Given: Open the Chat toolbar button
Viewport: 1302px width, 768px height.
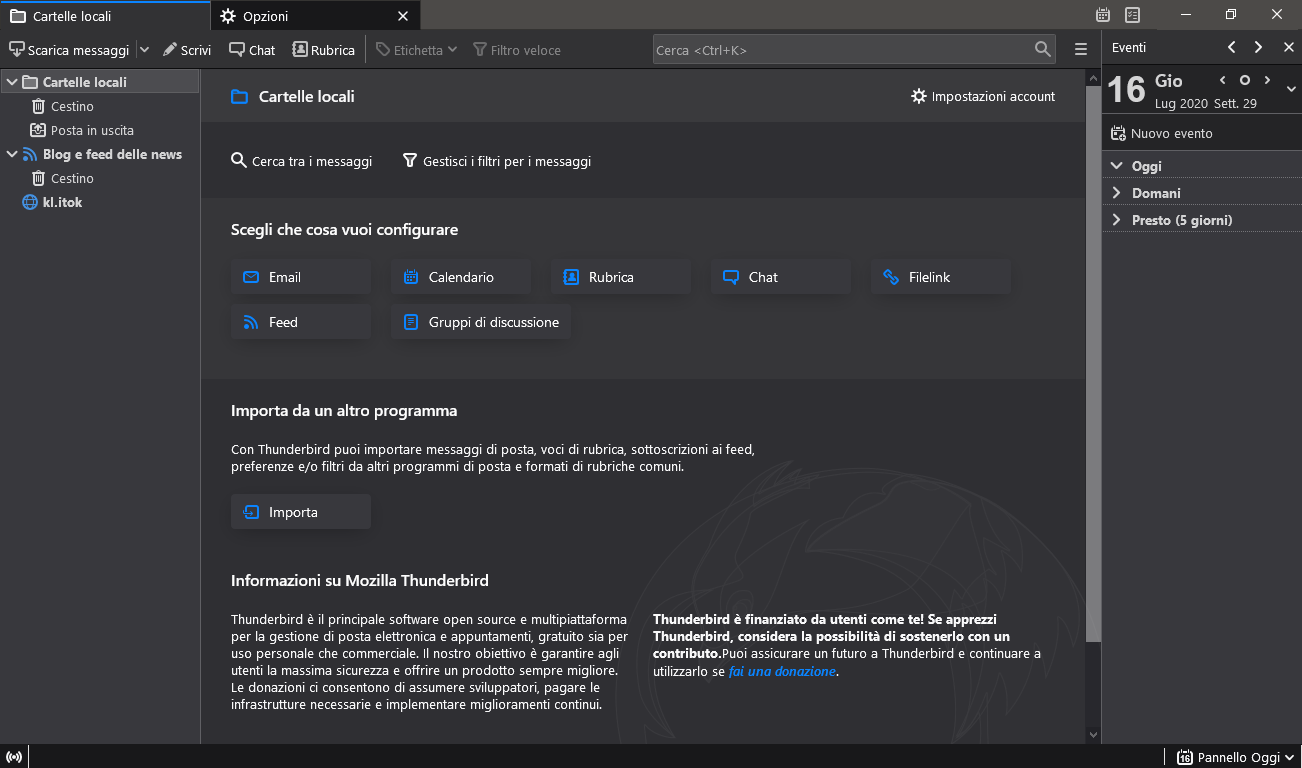Looking at the screenshot, I should pos(252,50).
